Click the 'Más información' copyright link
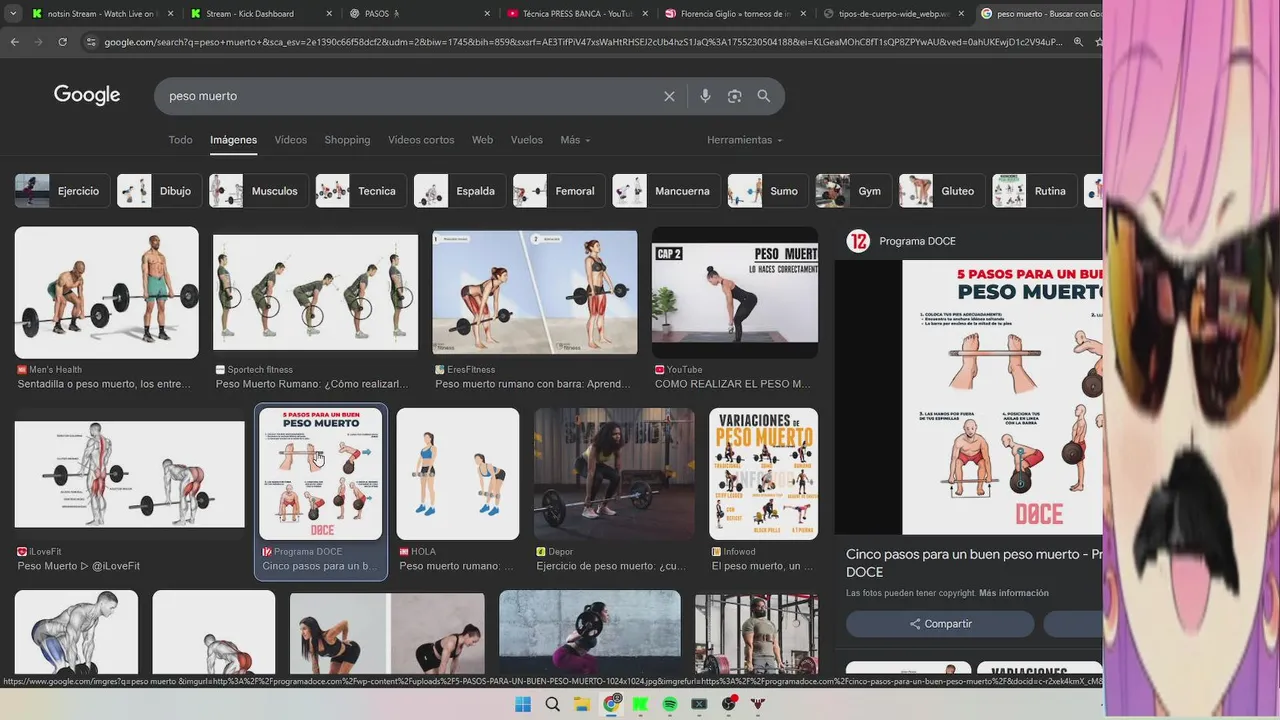This screenshot has height=720, width=1280. [1014, 593]
